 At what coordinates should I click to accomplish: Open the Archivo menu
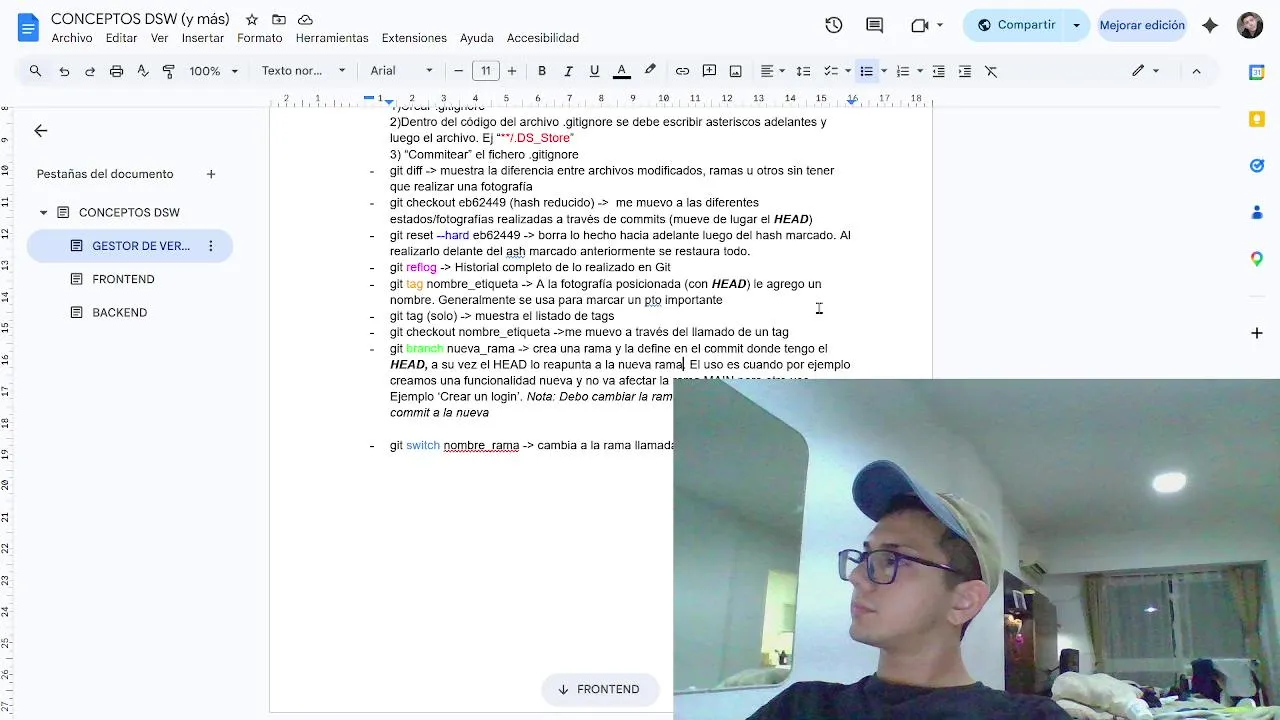pyautogui.click(x=72, y=38)
